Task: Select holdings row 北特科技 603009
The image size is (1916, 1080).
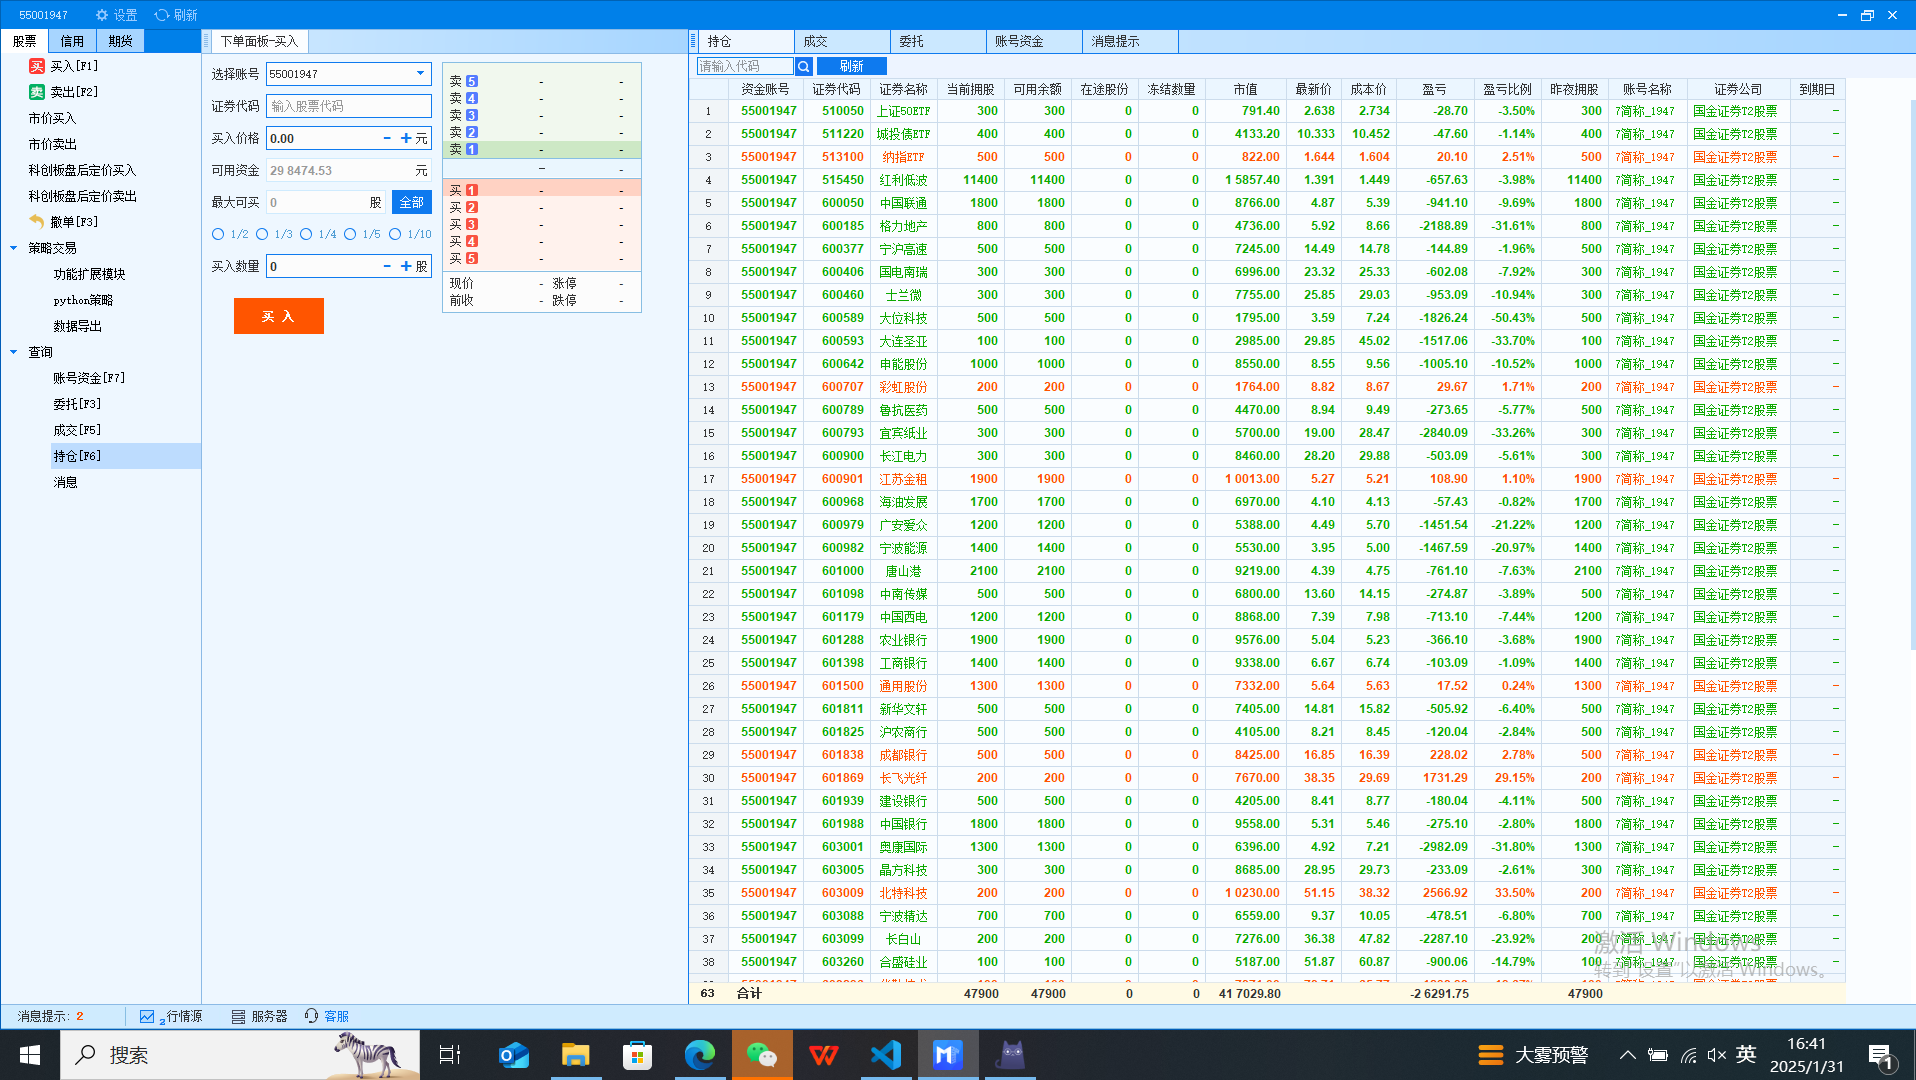Action: point(1266,893)
